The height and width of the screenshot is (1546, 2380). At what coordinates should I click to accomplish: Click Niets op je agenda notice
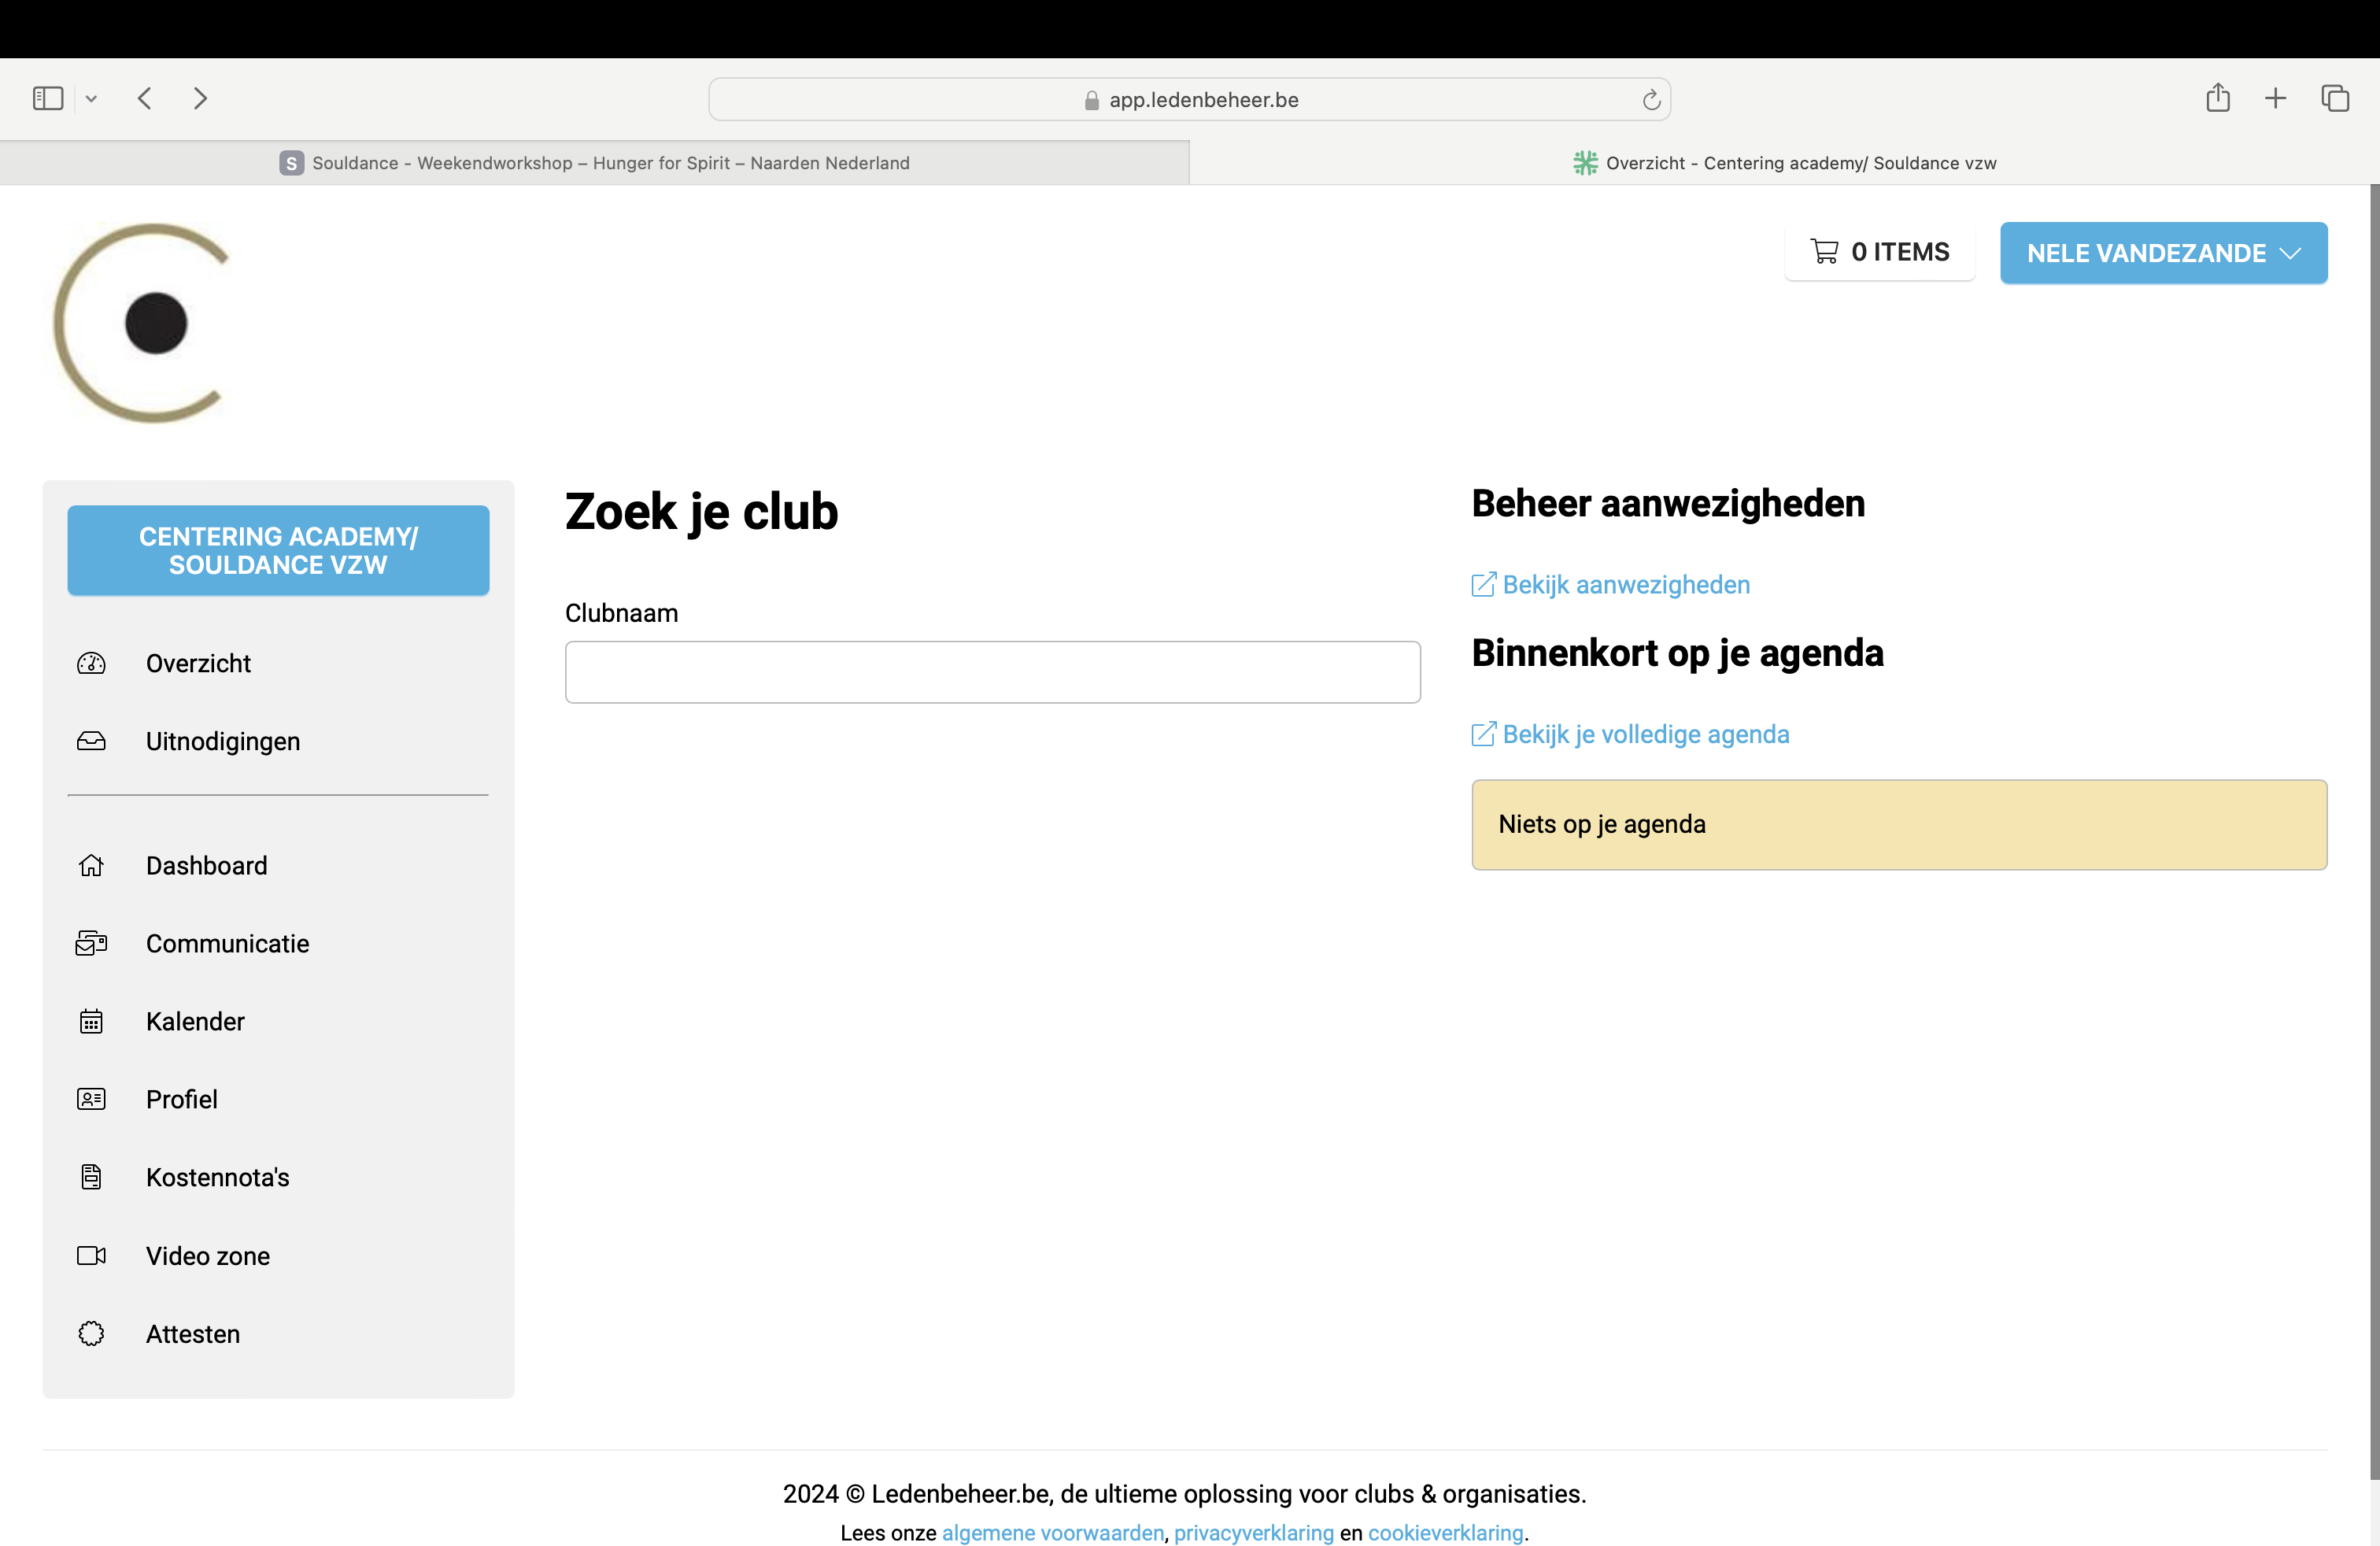1899,824
